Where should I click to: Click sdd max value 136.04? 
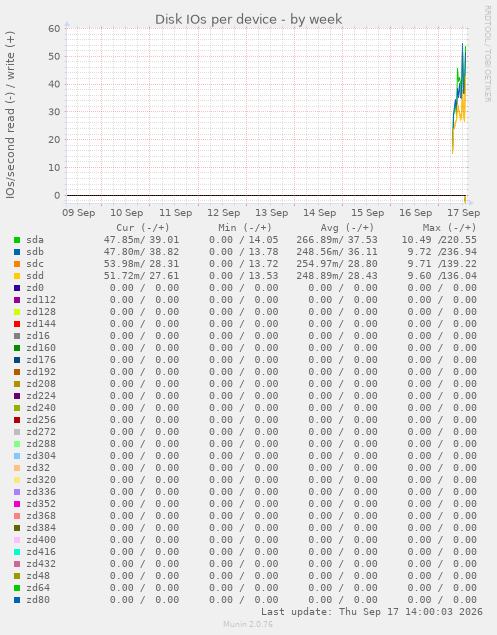click(459, 276)
